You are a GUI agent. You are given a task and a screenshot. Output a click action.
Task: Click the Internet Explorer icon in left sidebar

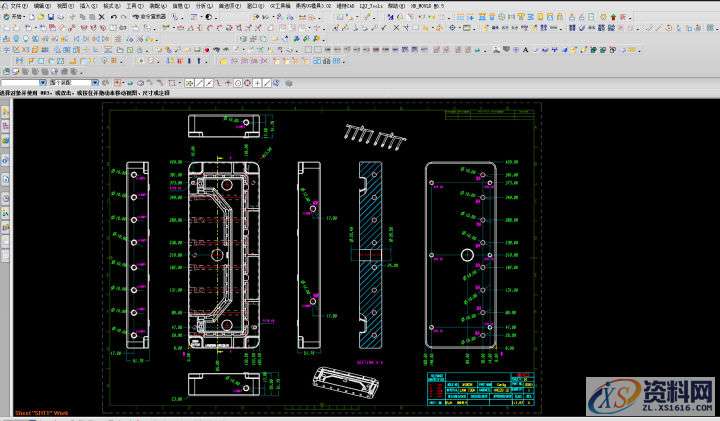click(x=5, y=160)
